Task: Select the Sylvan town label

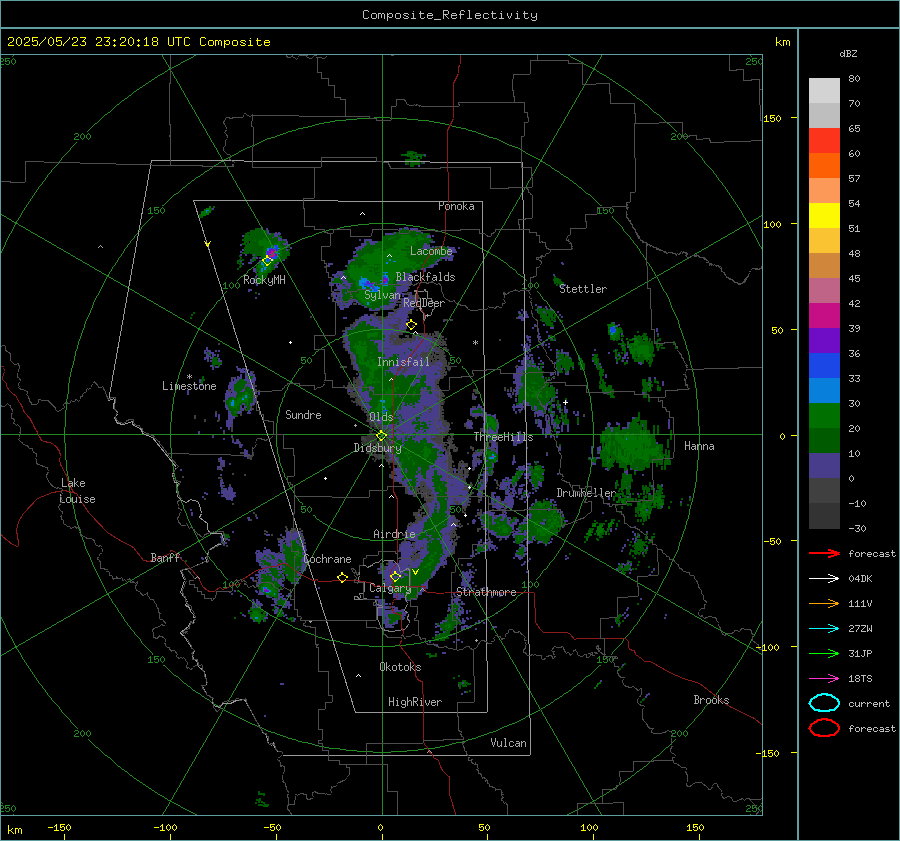Action: tap(382, 295)
